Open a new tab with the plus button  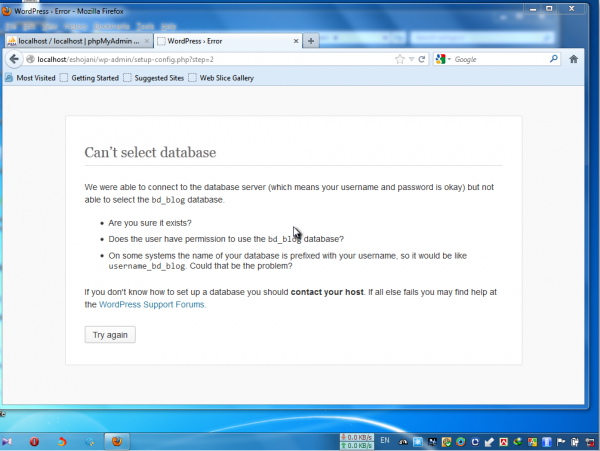[x=311, y=41]
